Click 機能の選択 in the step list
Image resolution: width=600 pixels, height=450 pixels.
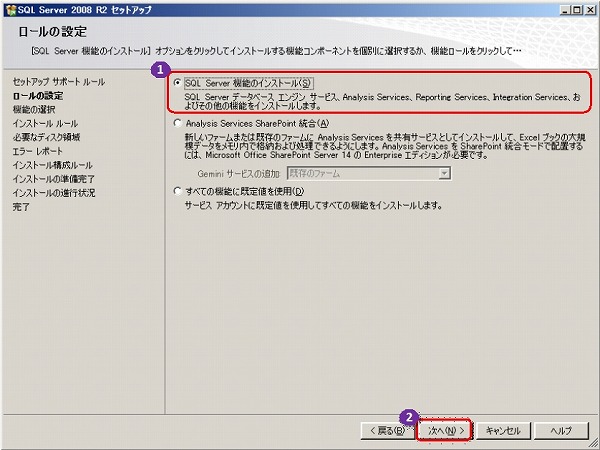click(34, 109)
